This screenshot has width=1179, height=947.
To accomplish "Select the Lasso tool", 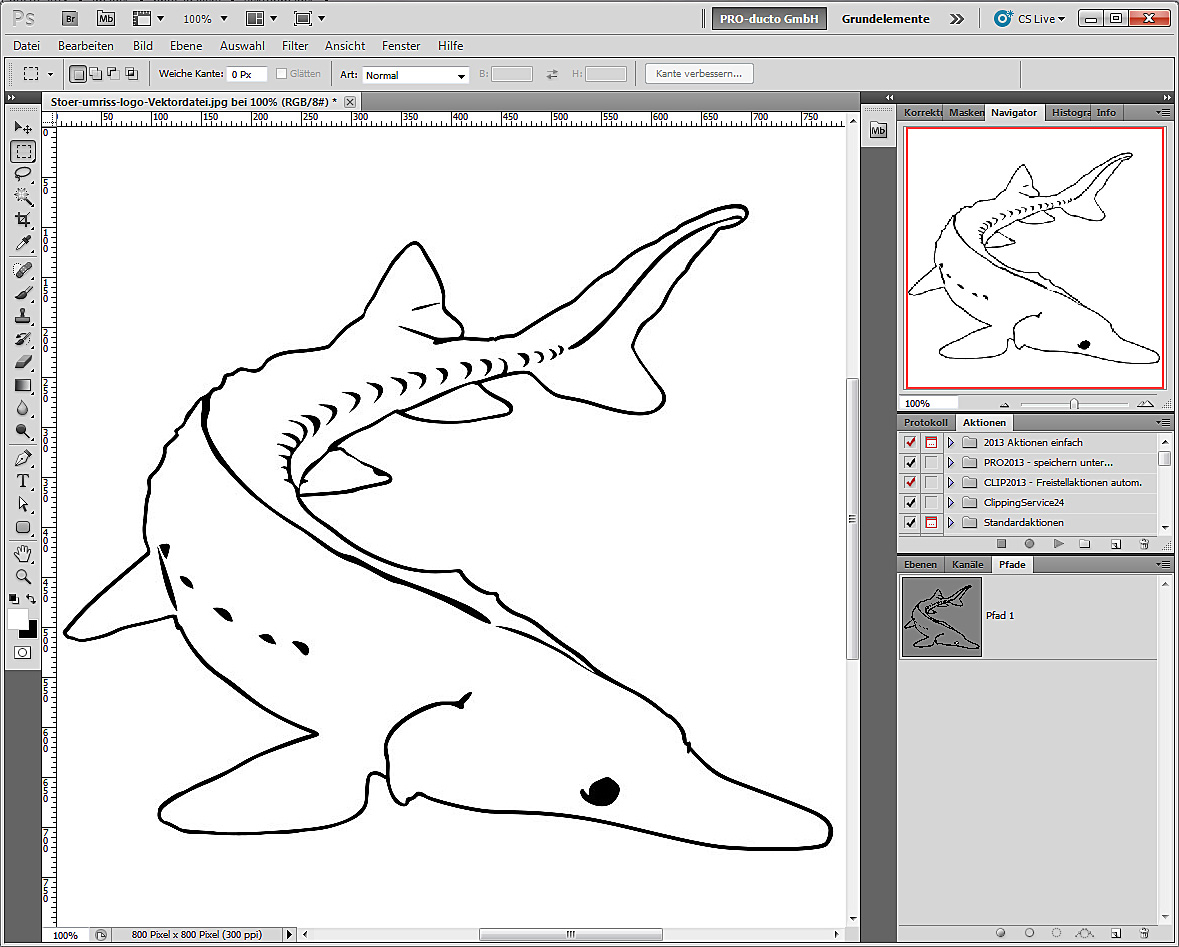I will point(23,174).
